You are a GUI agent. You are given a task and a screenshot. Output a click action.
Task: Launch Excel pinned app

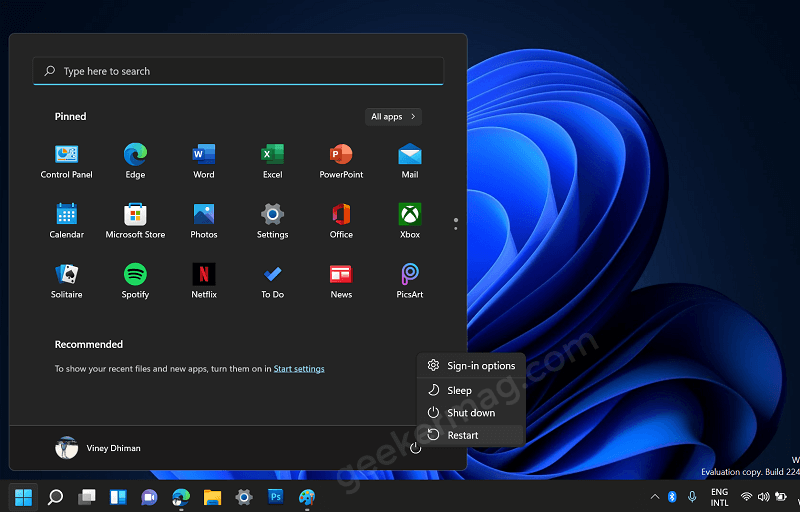(272, 162)
